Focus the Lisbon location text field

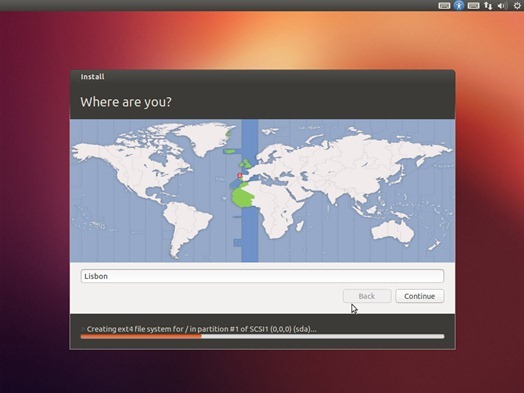262,276
